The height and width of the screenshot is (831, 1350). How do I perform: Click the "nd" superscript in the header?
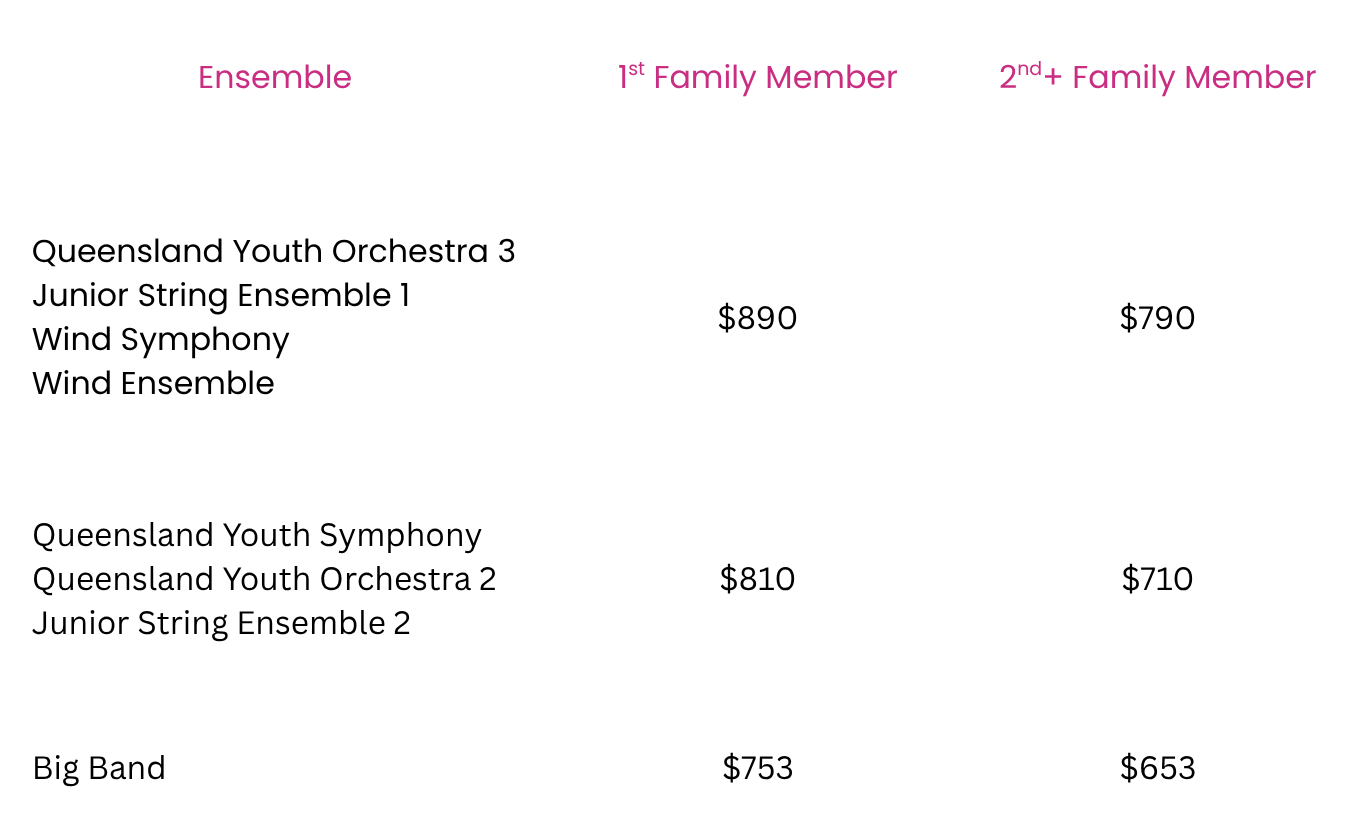tap(1030, 69)
